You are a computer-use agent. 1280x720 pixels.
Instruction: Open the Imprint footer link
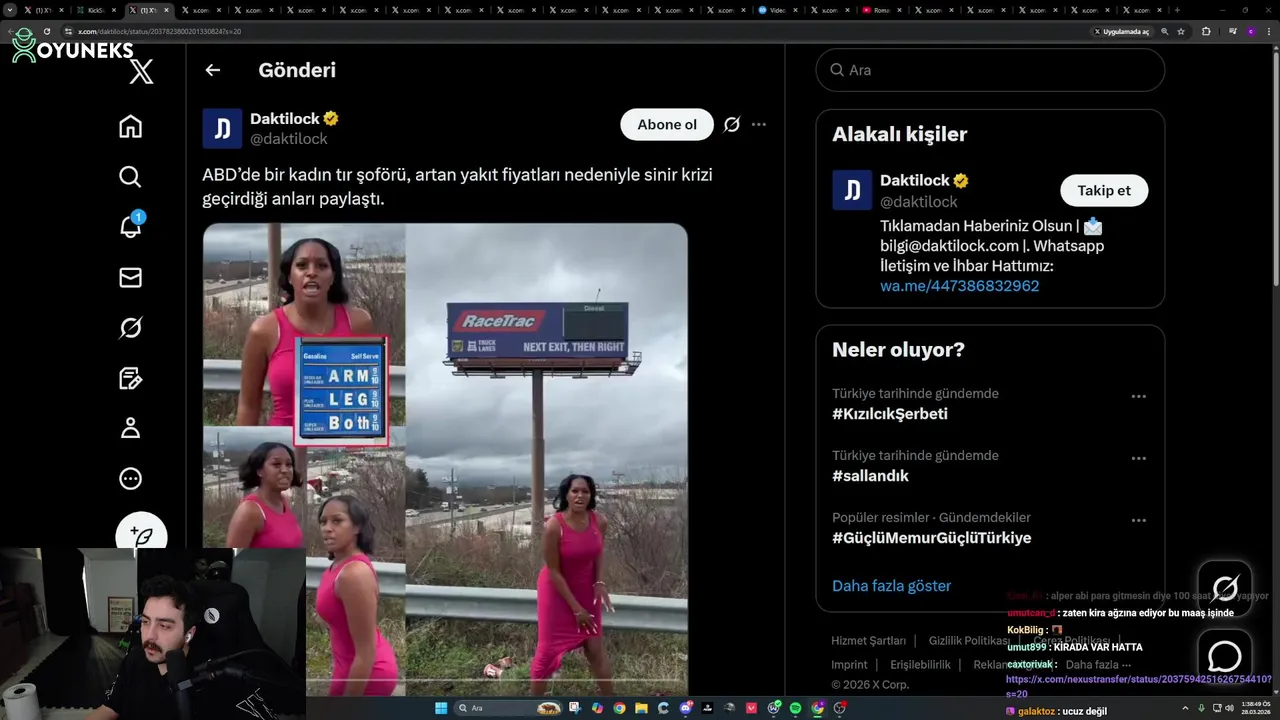pyautogui.click(x=849, y=664)
